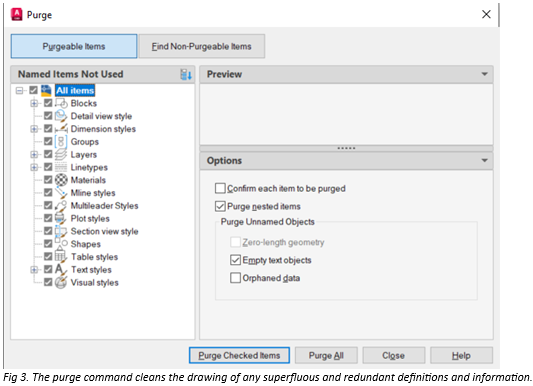Click the Visual styles icon
Image resolution: width=533 pixels, height=386 pixels.
61,282
